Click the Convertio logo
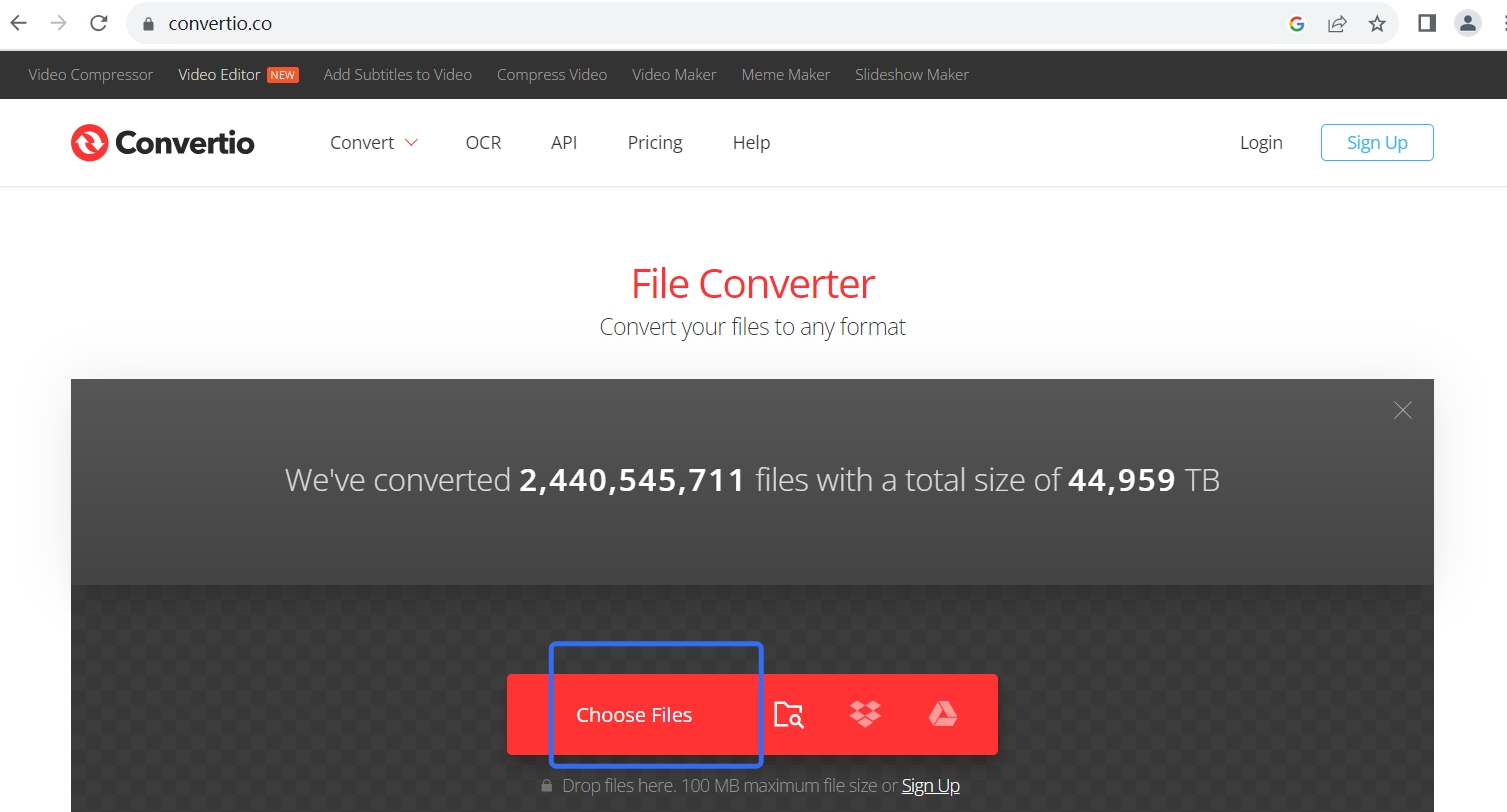 pos(163,143)
